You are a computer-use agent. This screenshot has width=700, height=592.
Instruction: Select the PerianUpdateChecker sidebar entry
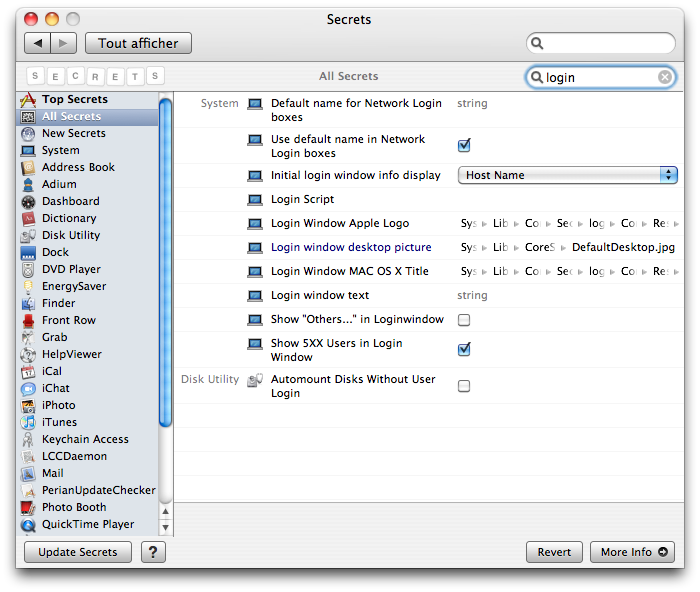coord(88,491)
